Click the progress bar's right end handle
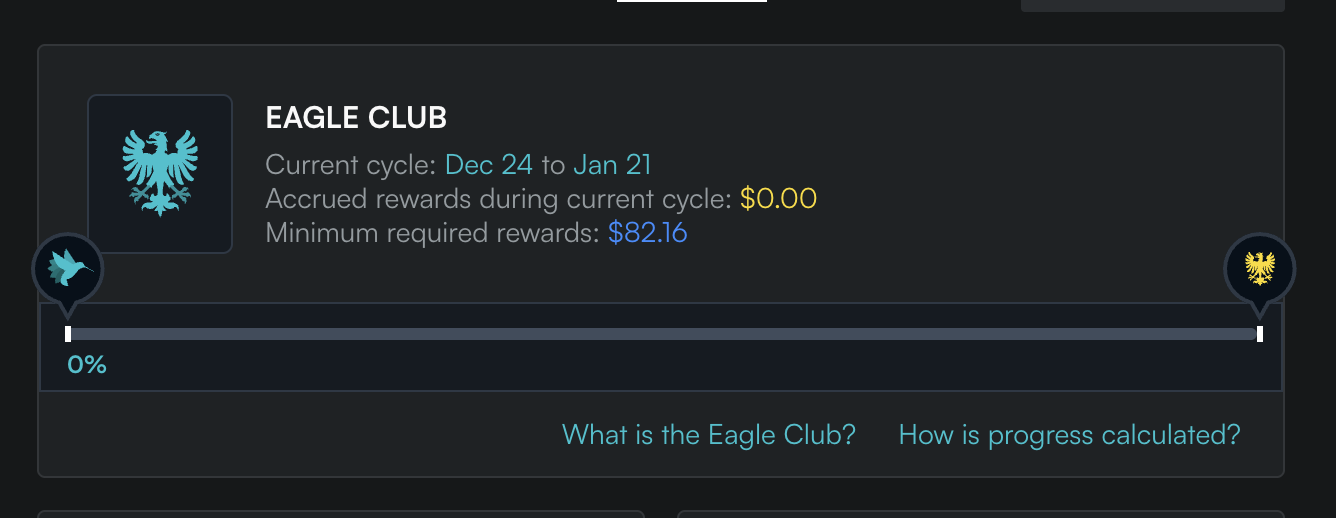The image size is (1336, 518). point(1259,334)
